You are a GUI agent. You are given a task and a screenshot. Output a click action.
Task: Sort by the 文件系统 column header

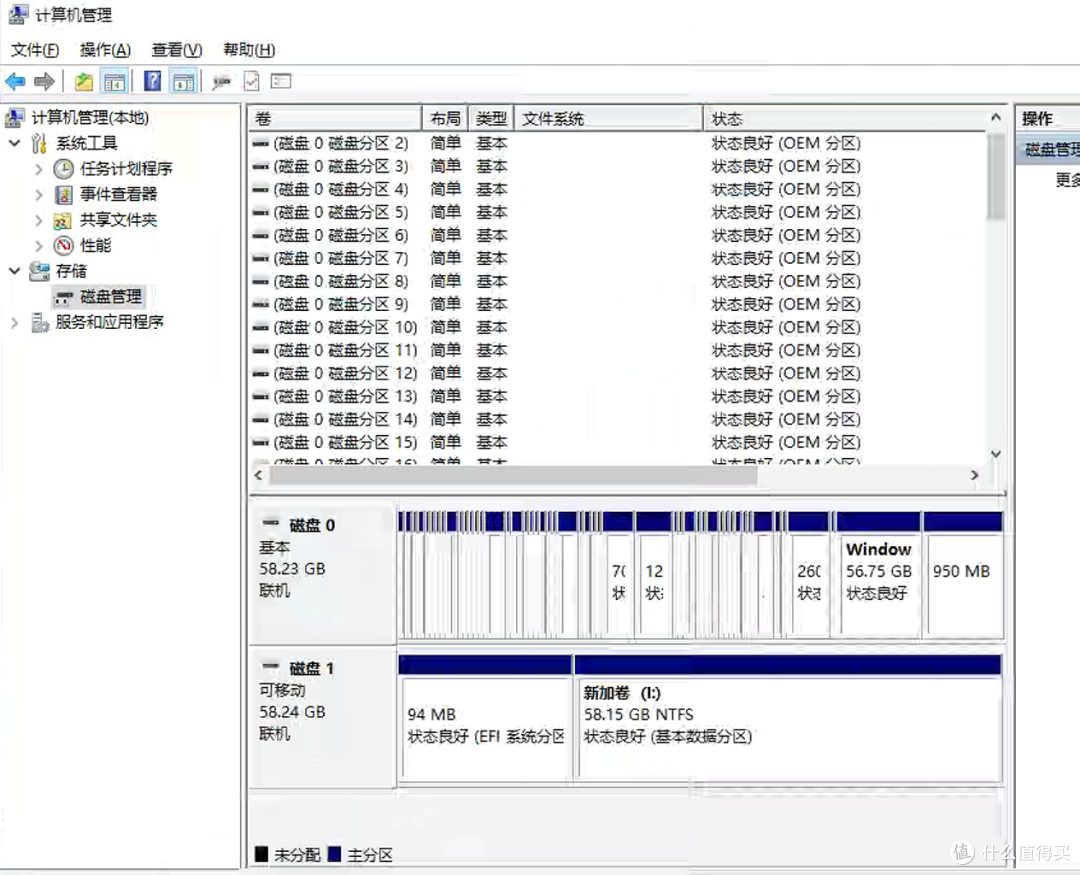(x=608, y=119)
